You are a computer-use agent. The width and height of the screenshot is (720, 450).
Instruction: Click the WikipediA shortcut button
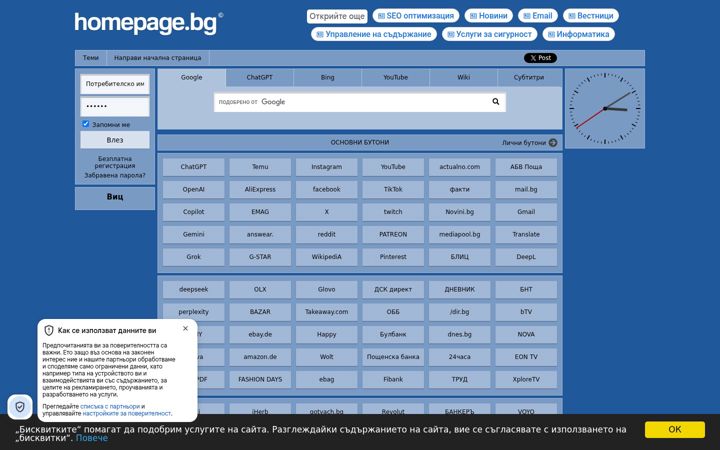point(326,257)
